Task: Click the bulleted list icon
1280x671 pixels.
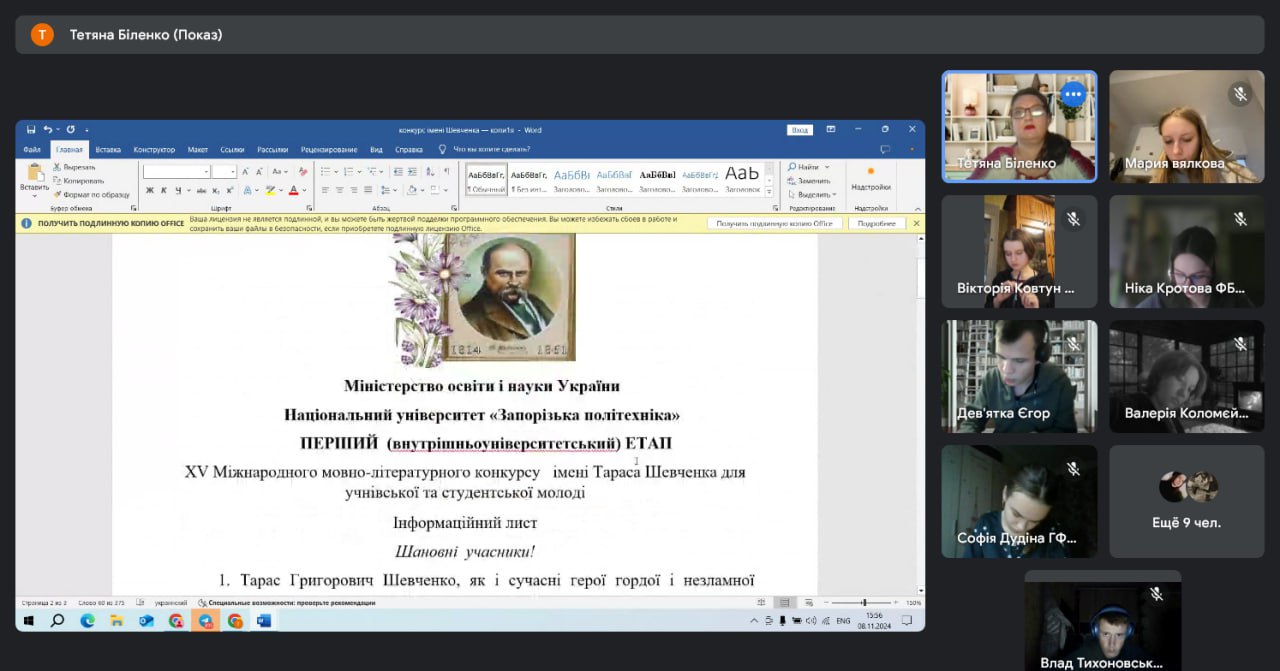Action: click(326, 172)
